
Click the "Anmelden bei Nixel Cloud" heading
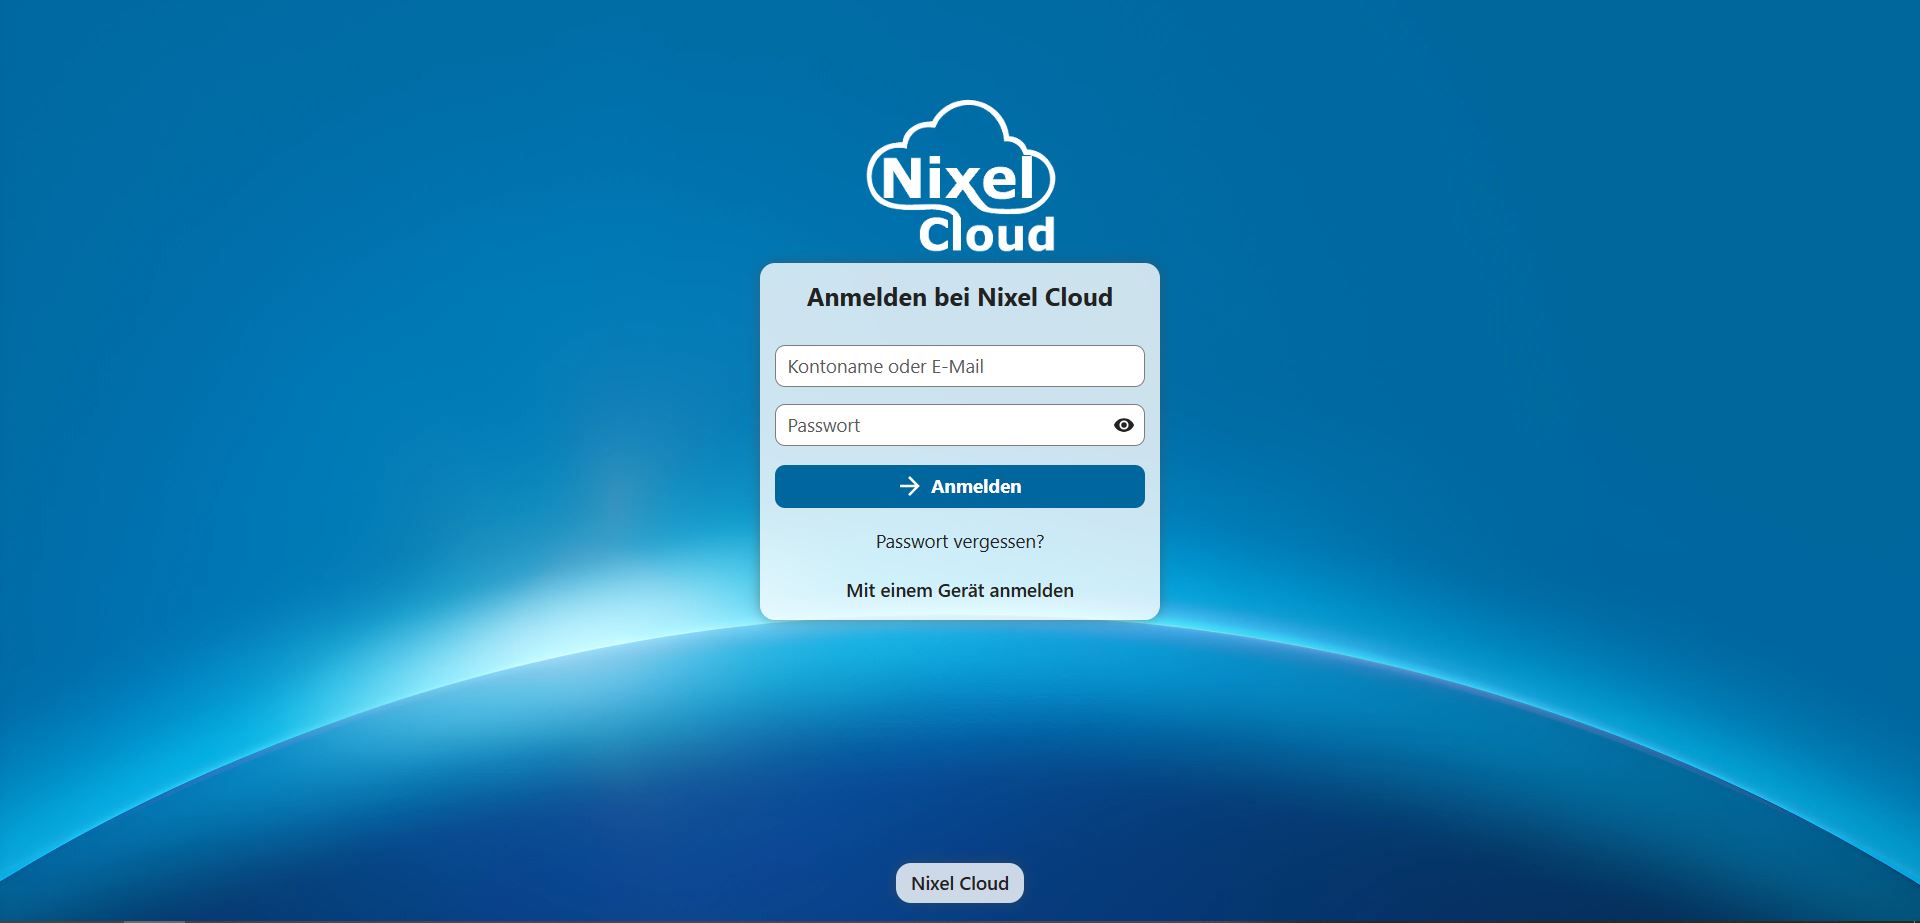959,297
